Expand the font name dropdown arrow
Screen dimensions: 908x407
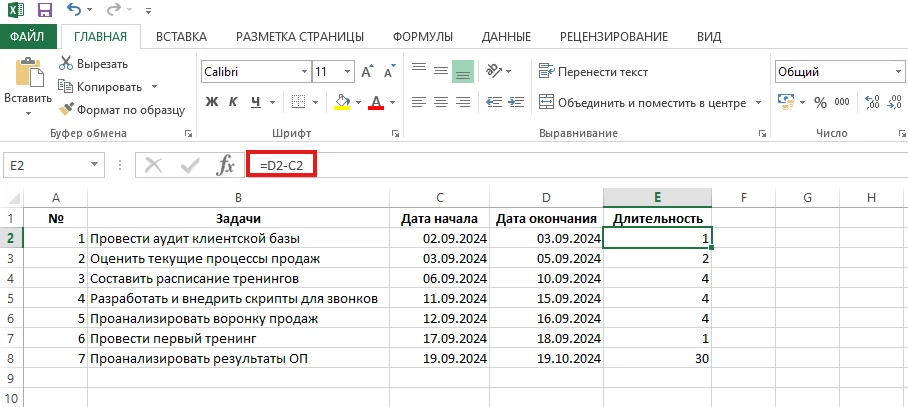tap(305, 72)
